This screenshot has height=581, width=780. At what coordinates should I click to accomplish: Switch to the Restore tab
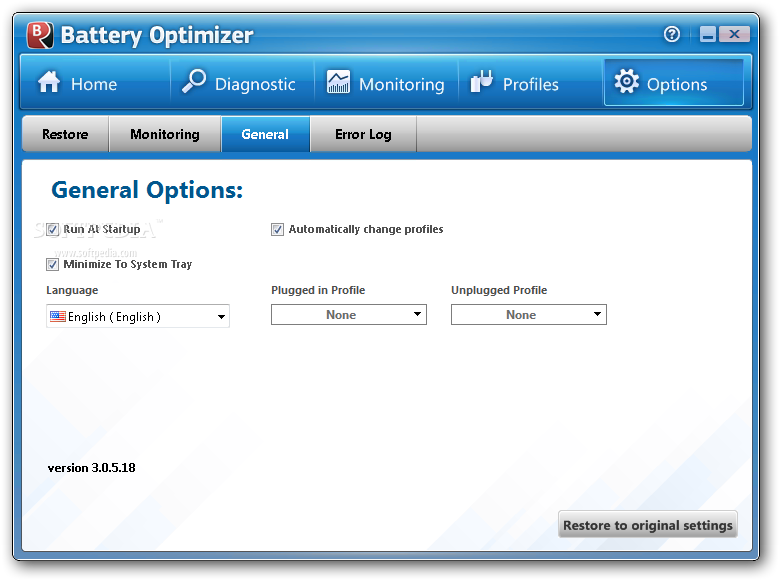tap(65, 134)
